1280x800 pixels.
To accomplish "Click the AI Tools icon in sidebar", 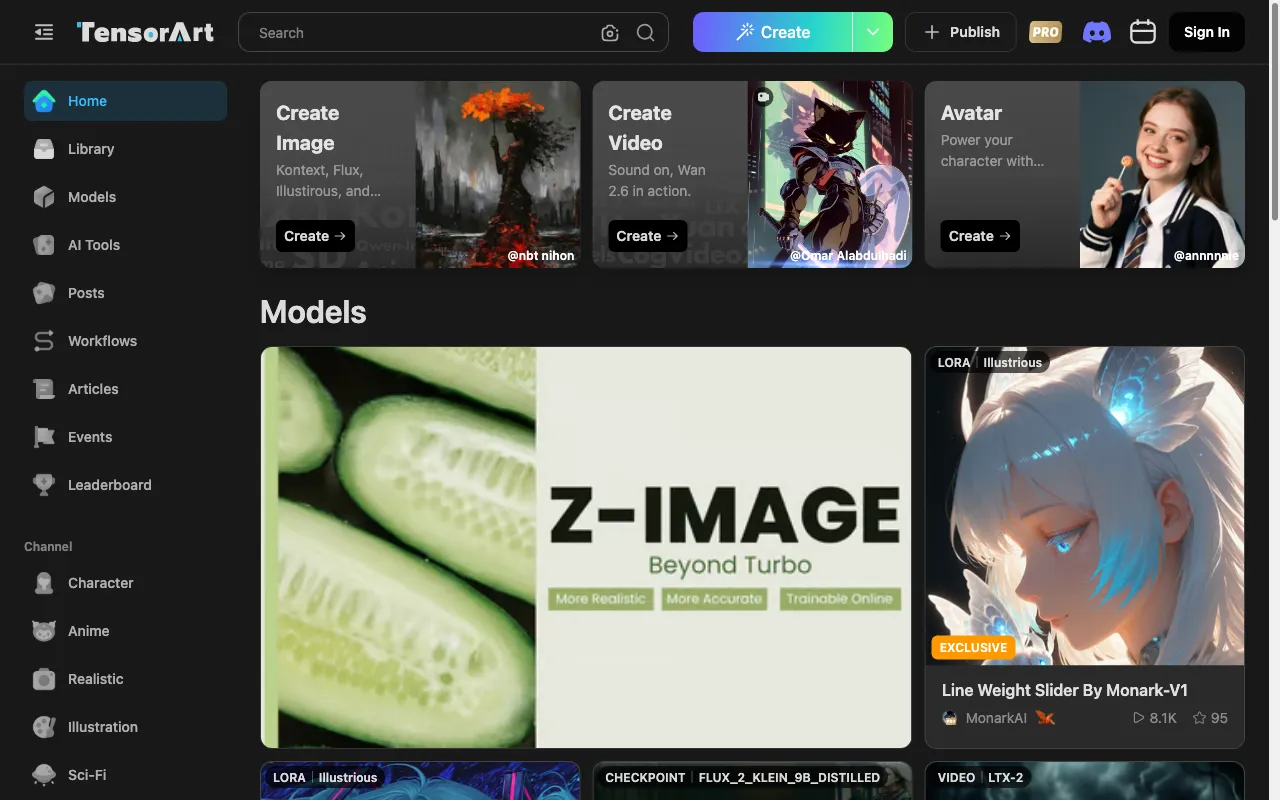I will click(44, 245).
